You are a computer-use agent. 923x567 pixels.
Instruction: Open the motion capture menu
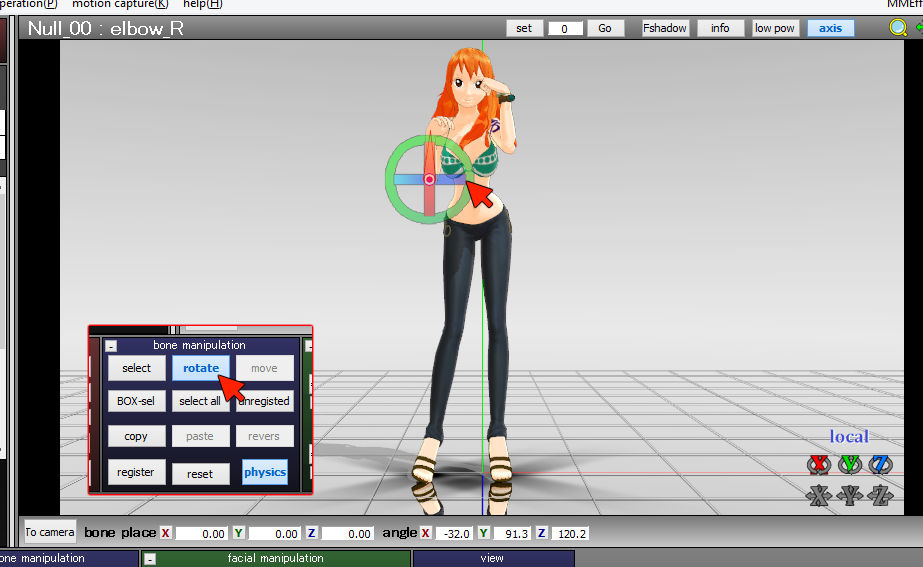[x=120, y=4]
